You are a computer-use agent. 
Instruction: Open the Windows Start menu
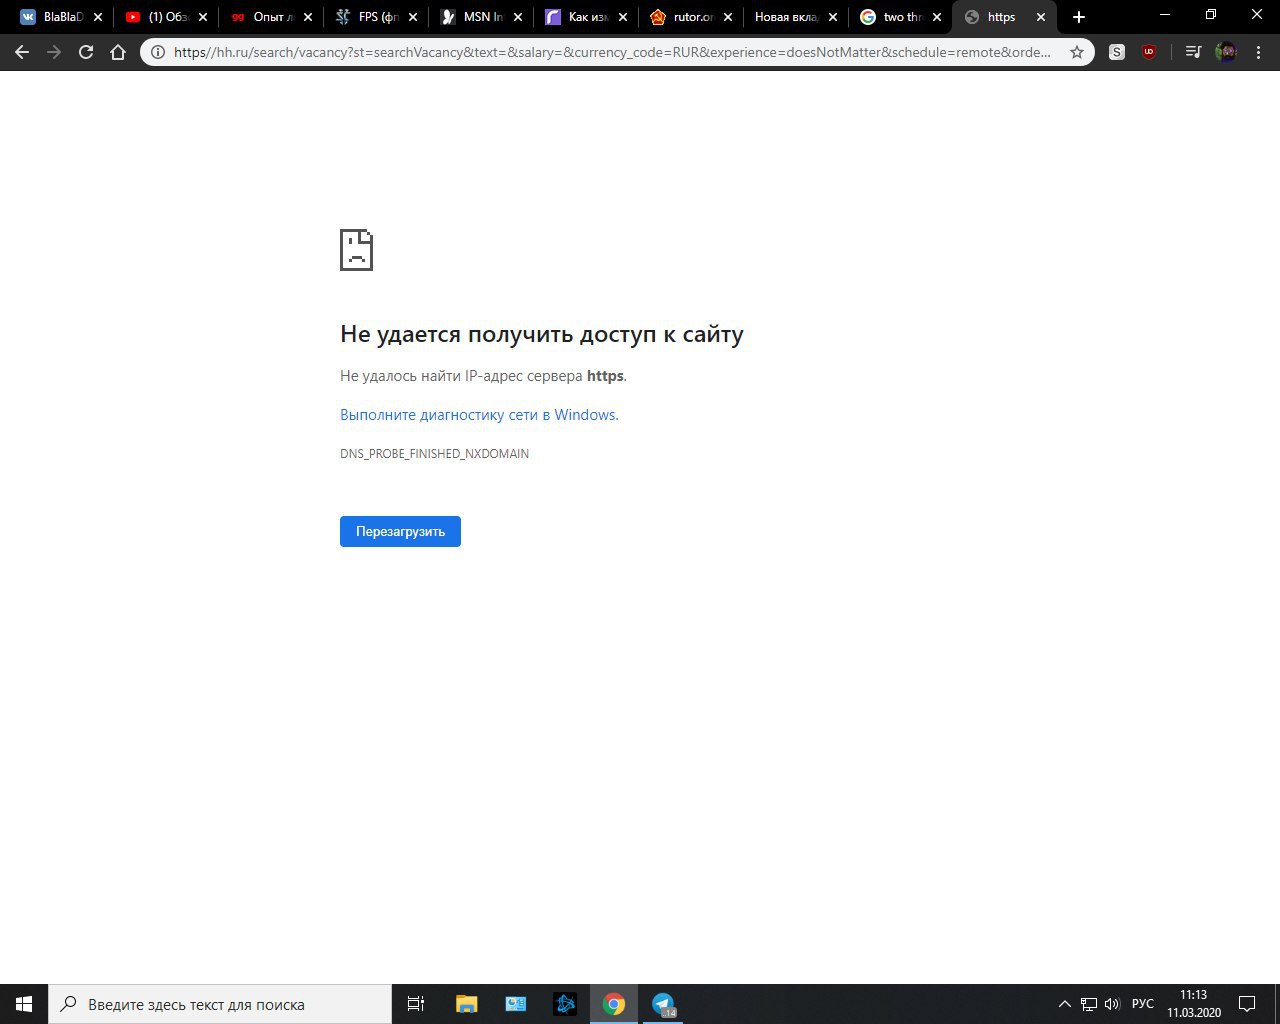click(24, 1004)
